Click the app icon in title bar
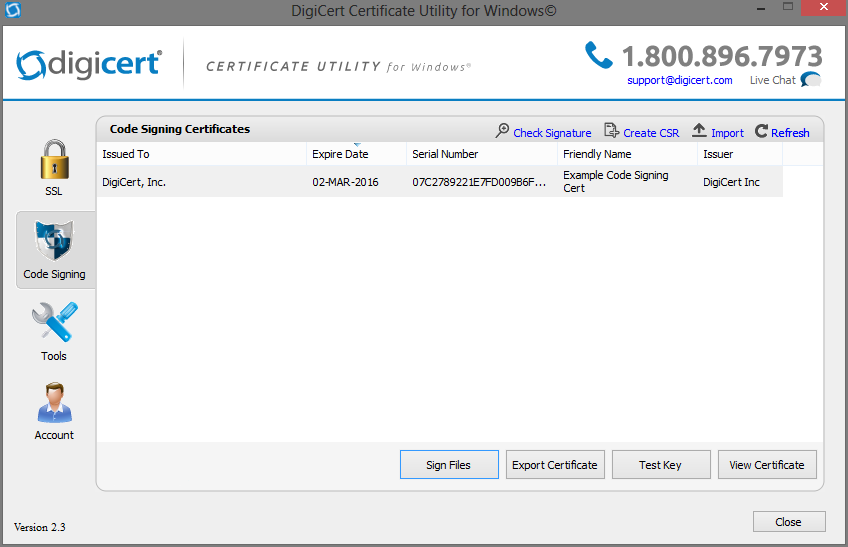848x547 pixels. (12, 10)
